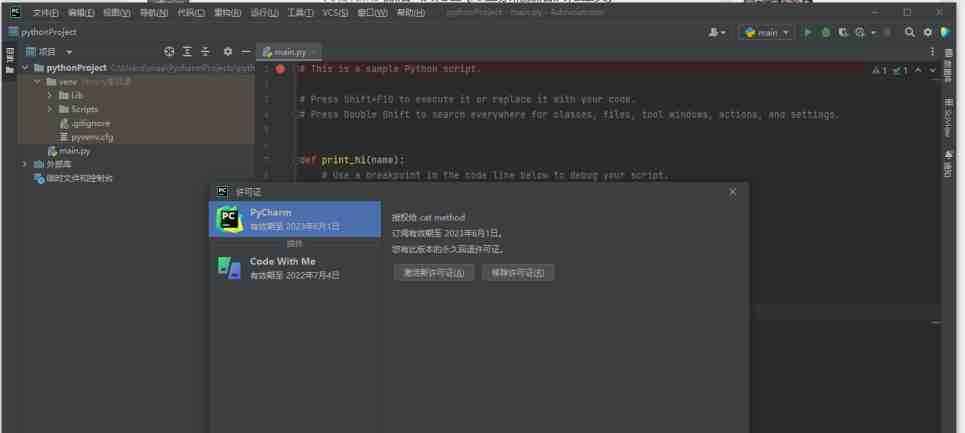The image size is (965, 433).
Task: Open the notifications side tool tab
Action: 948,164
